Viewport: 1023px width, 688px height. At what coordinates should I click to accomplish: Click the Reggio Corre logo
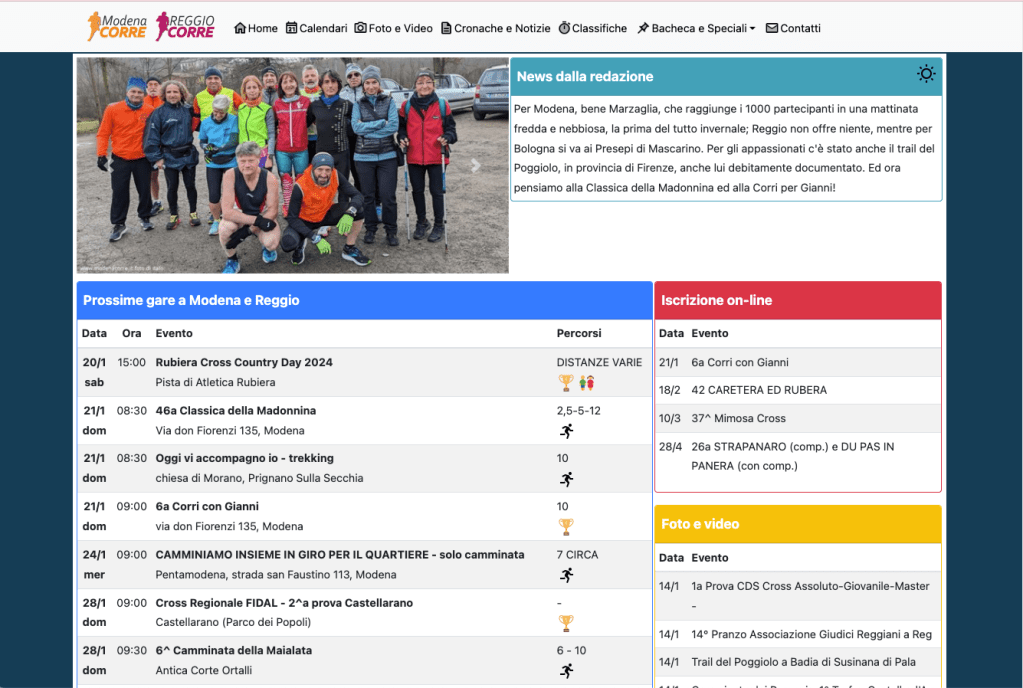point(186,27)
